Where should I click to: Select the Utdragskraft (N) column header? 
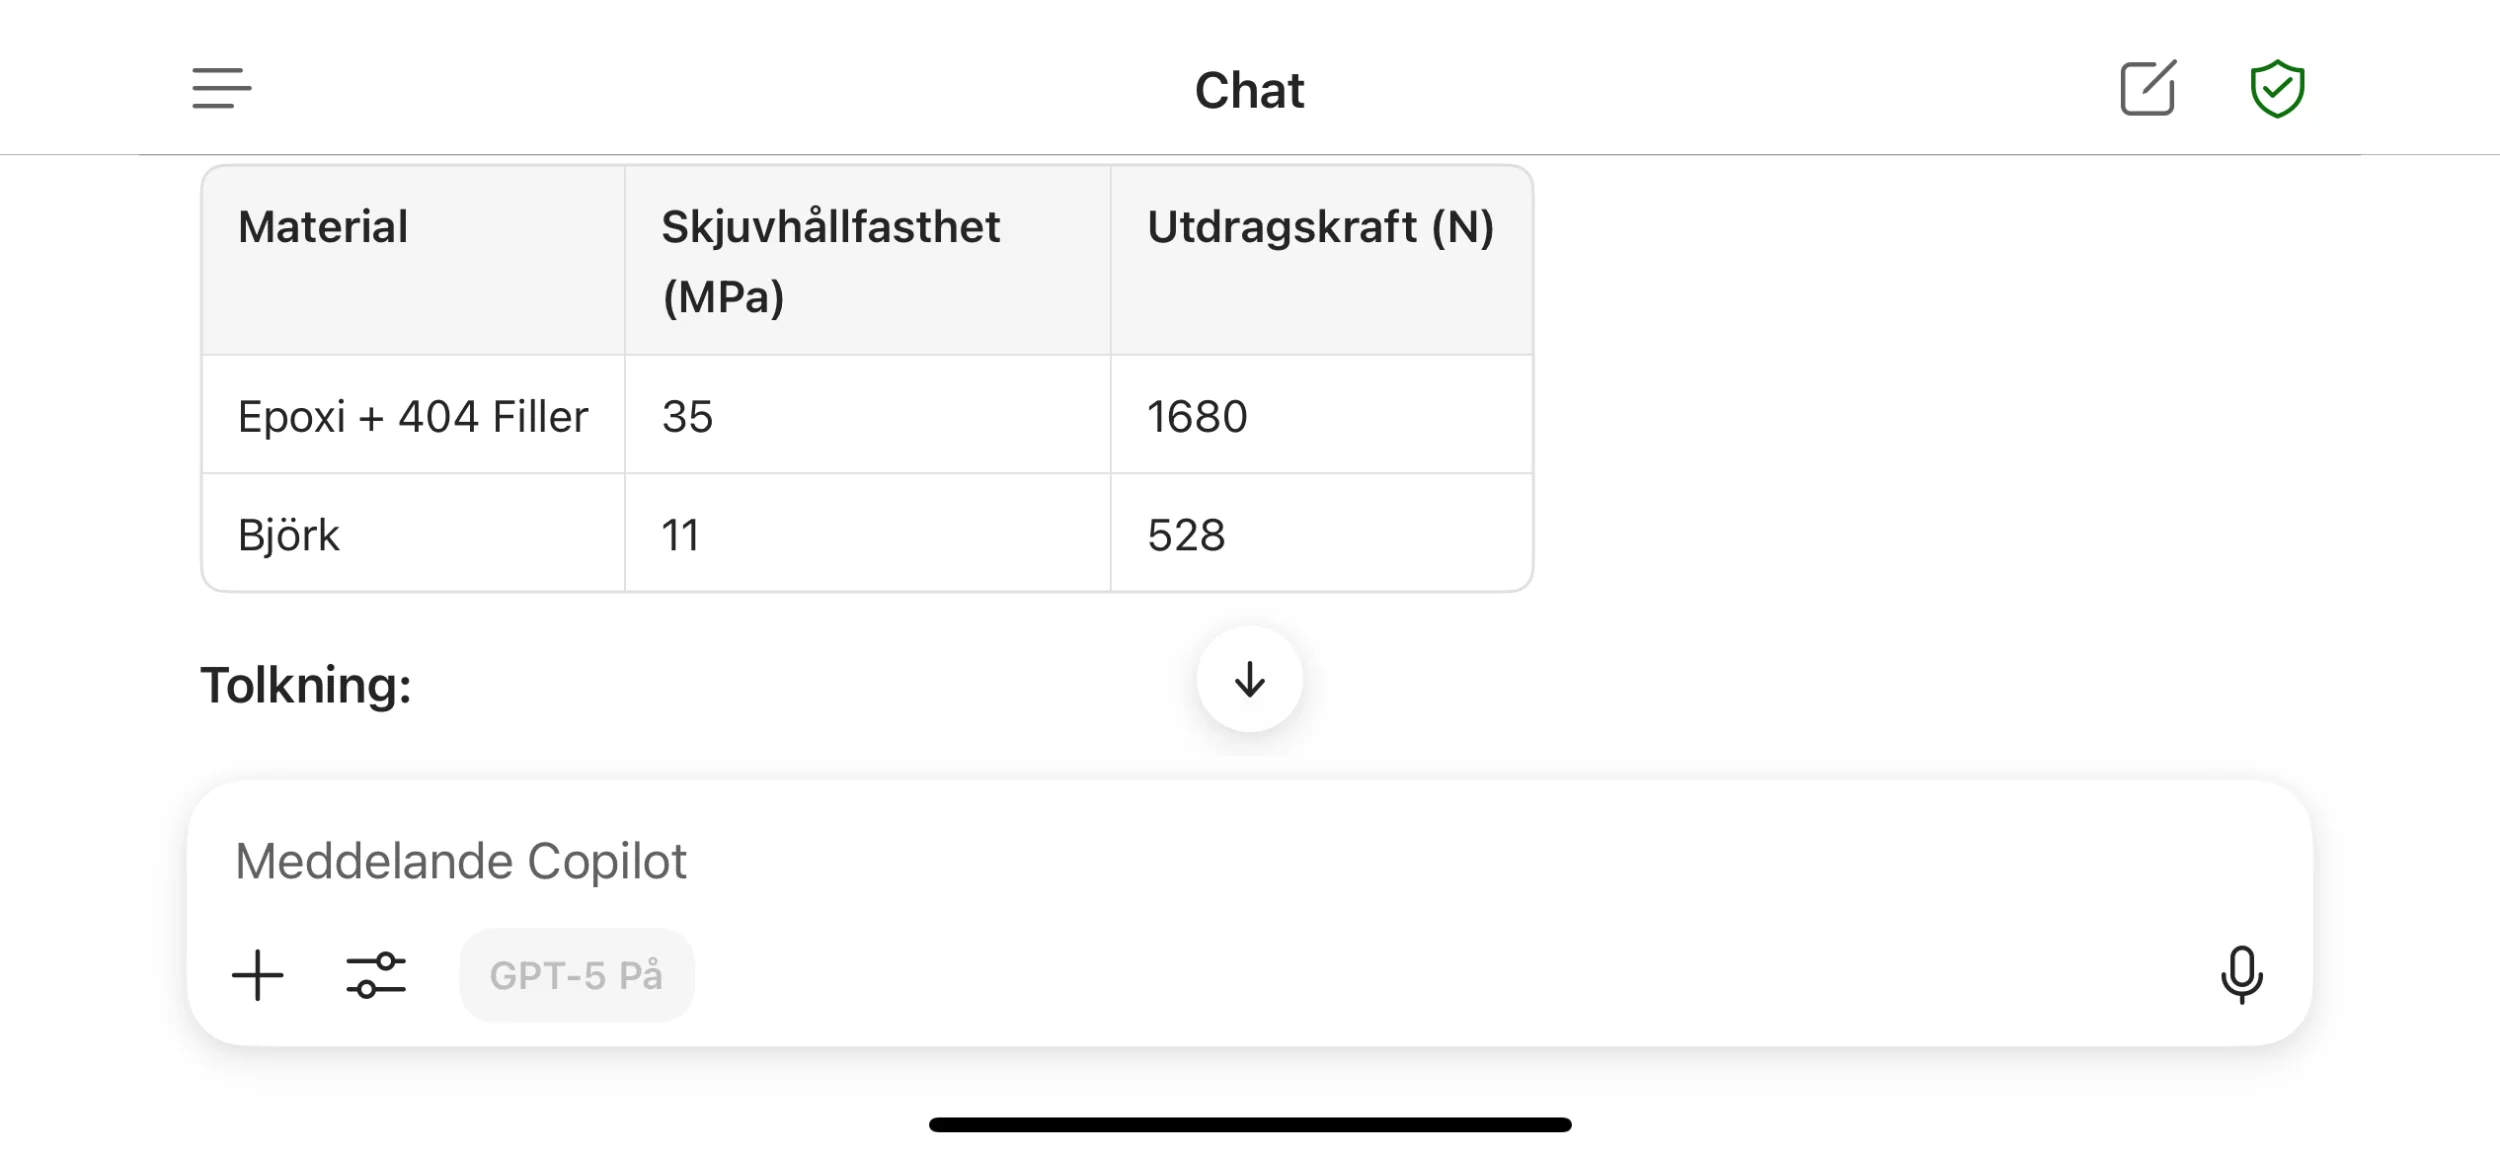(x=1320, y=227)
